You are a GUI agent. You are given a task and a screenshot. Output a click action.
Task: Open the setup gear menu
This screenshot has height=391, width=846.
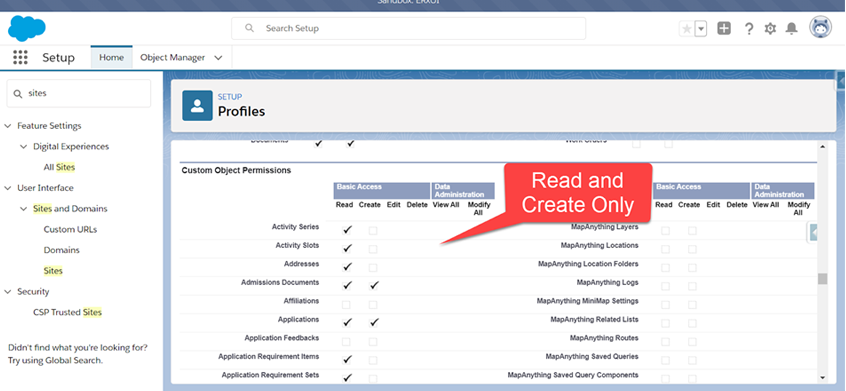point(770,29)
